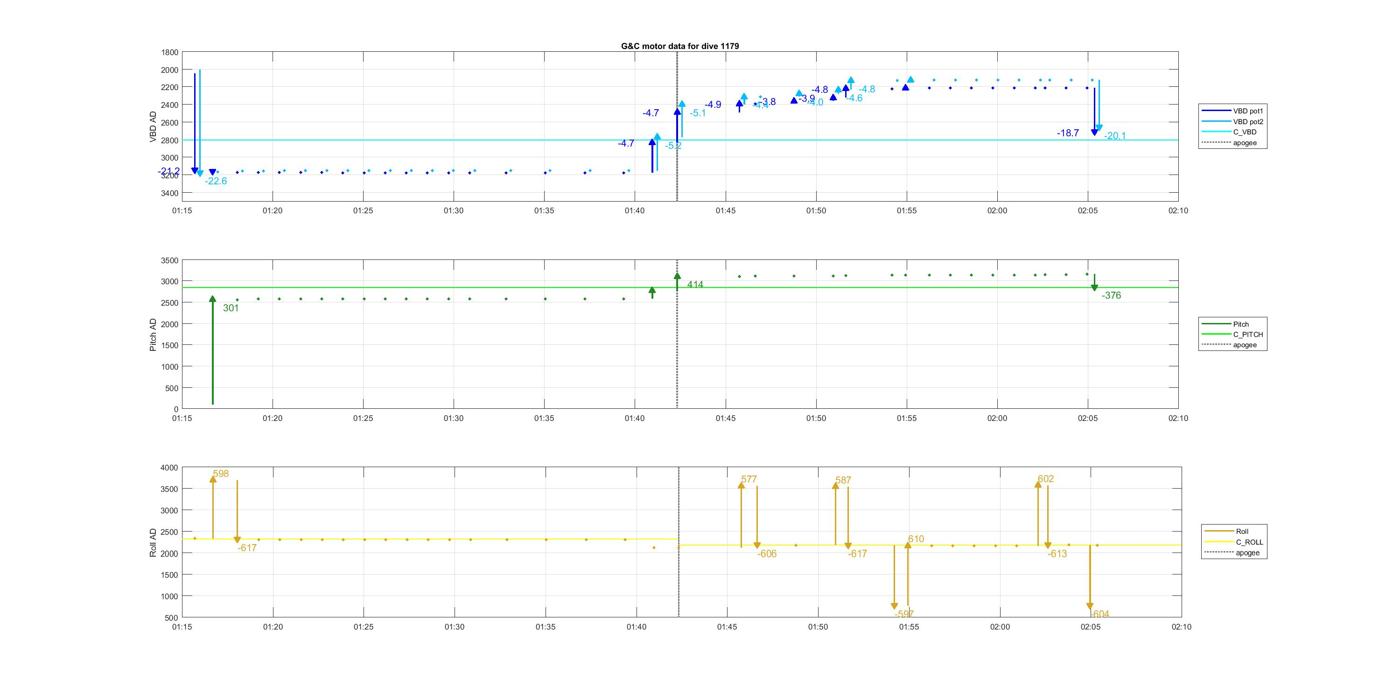Click the 'Roll AD' y-axis label
Viewport: 1400px width, 693px height.
point(154,542)
